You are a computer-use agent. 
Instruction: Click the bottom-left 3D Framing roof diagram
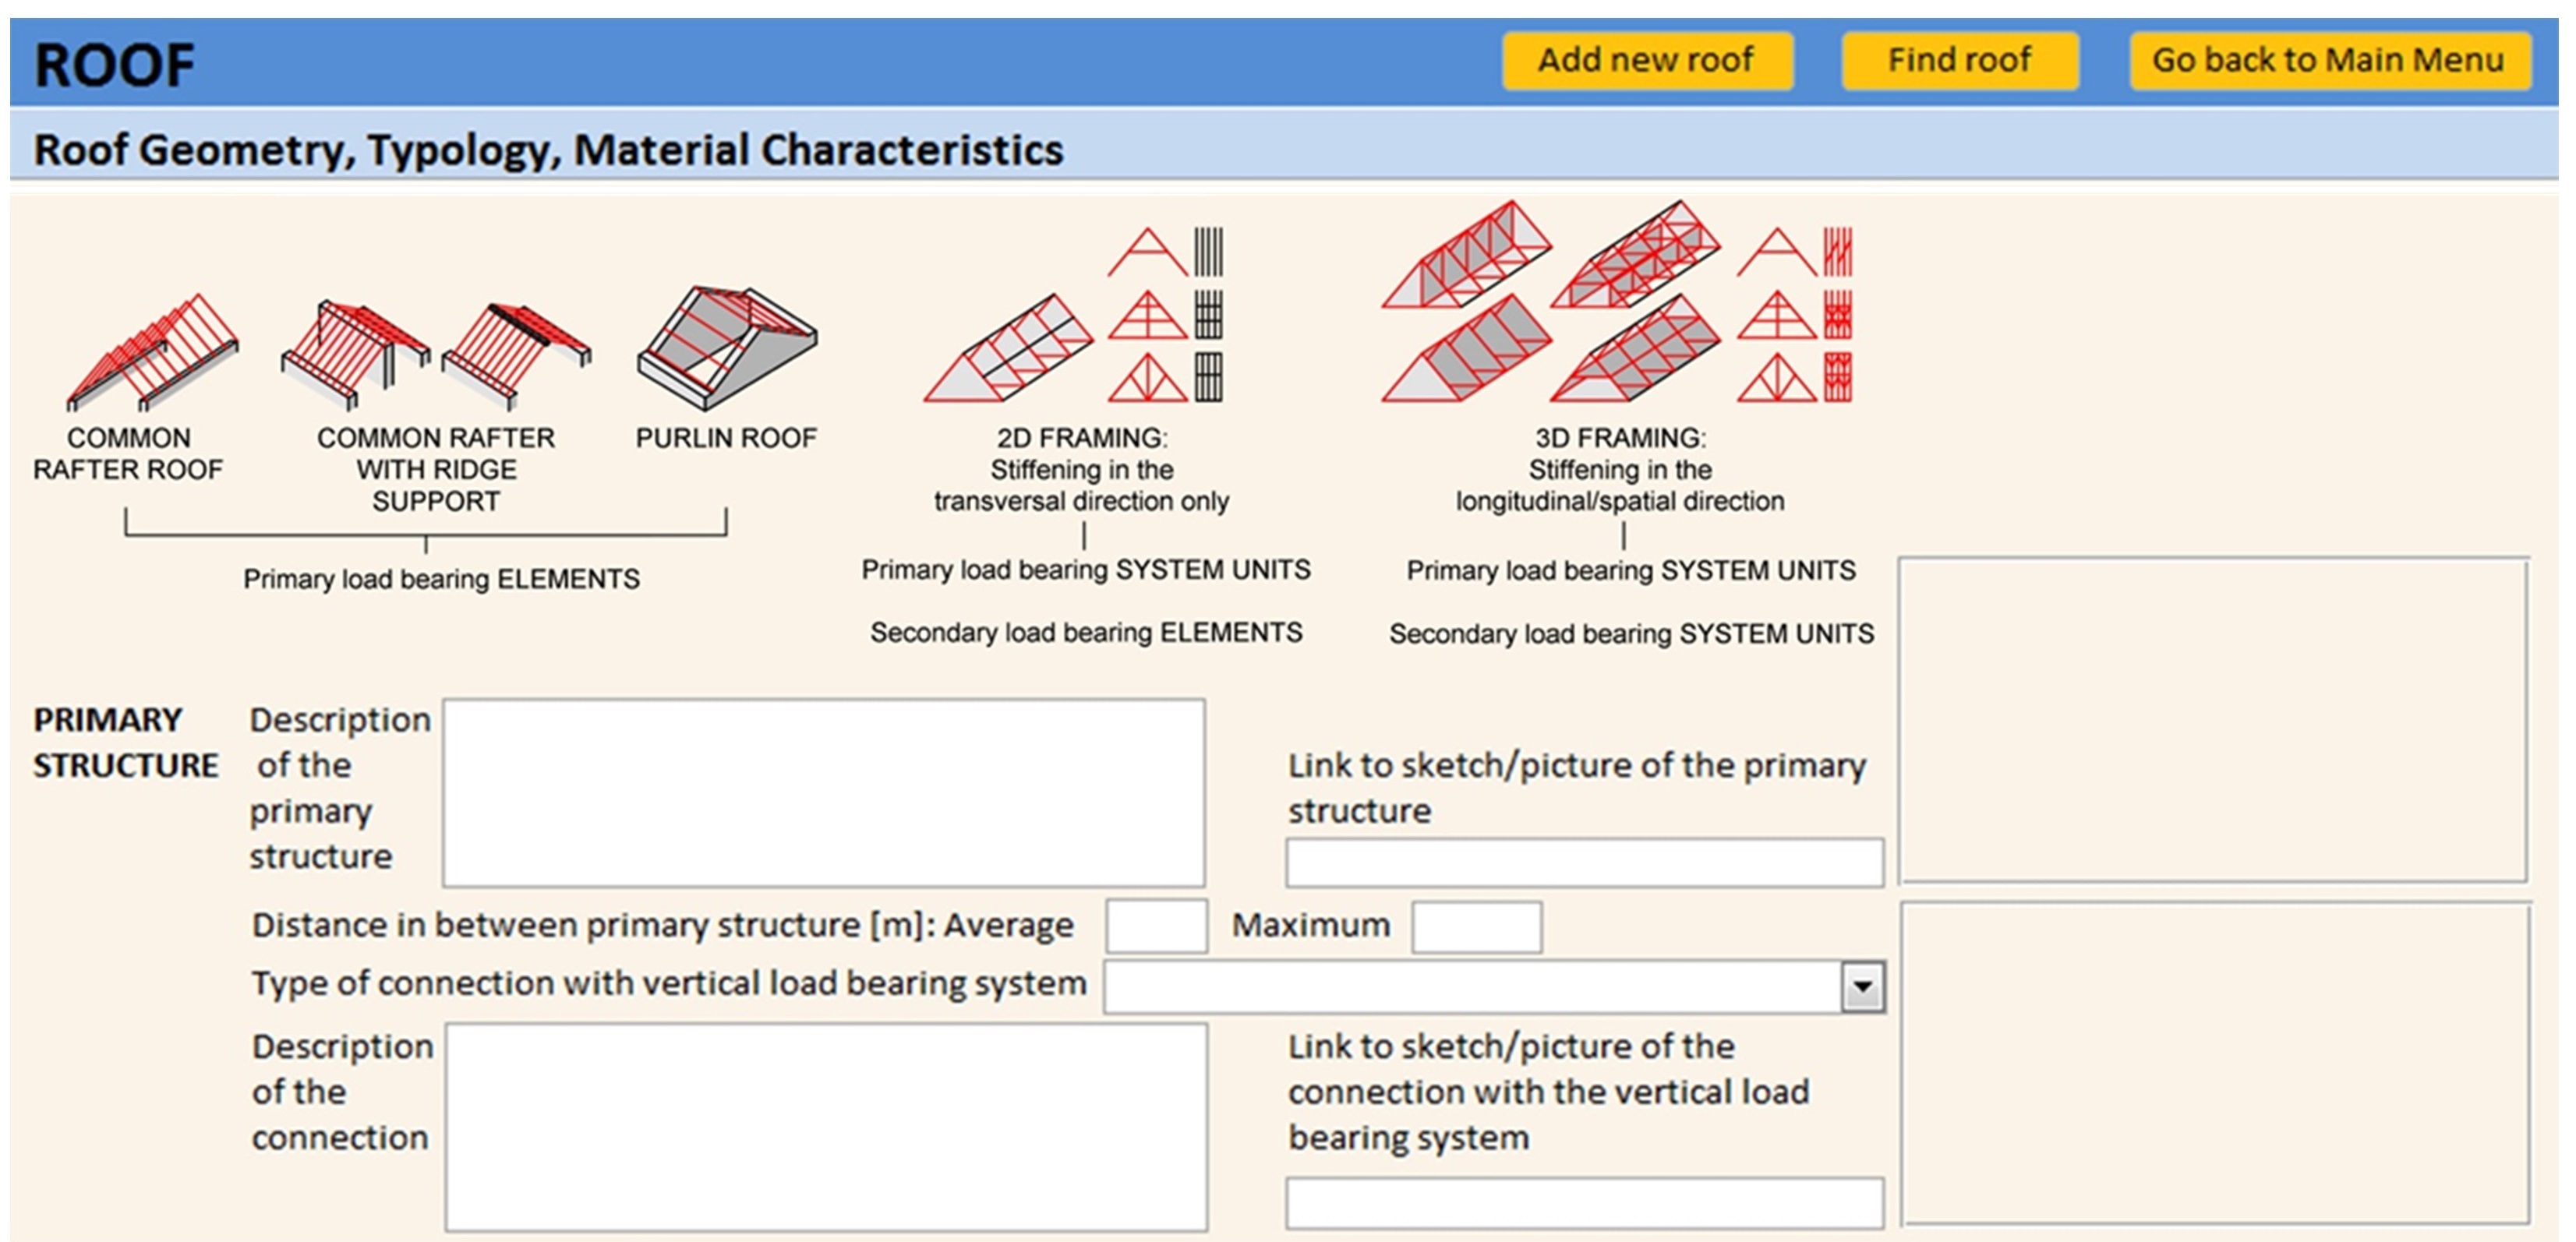[1466, 348]
